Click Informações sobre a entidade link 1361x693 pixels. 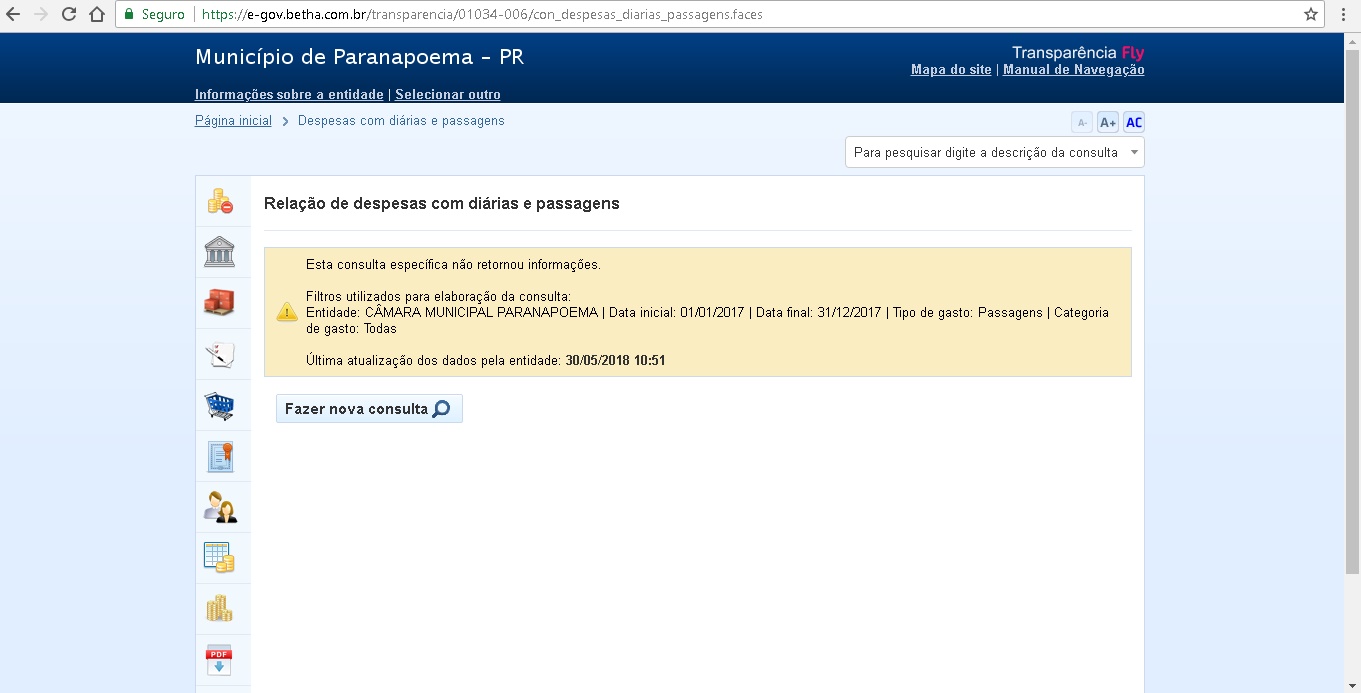(x=289, y=95)
